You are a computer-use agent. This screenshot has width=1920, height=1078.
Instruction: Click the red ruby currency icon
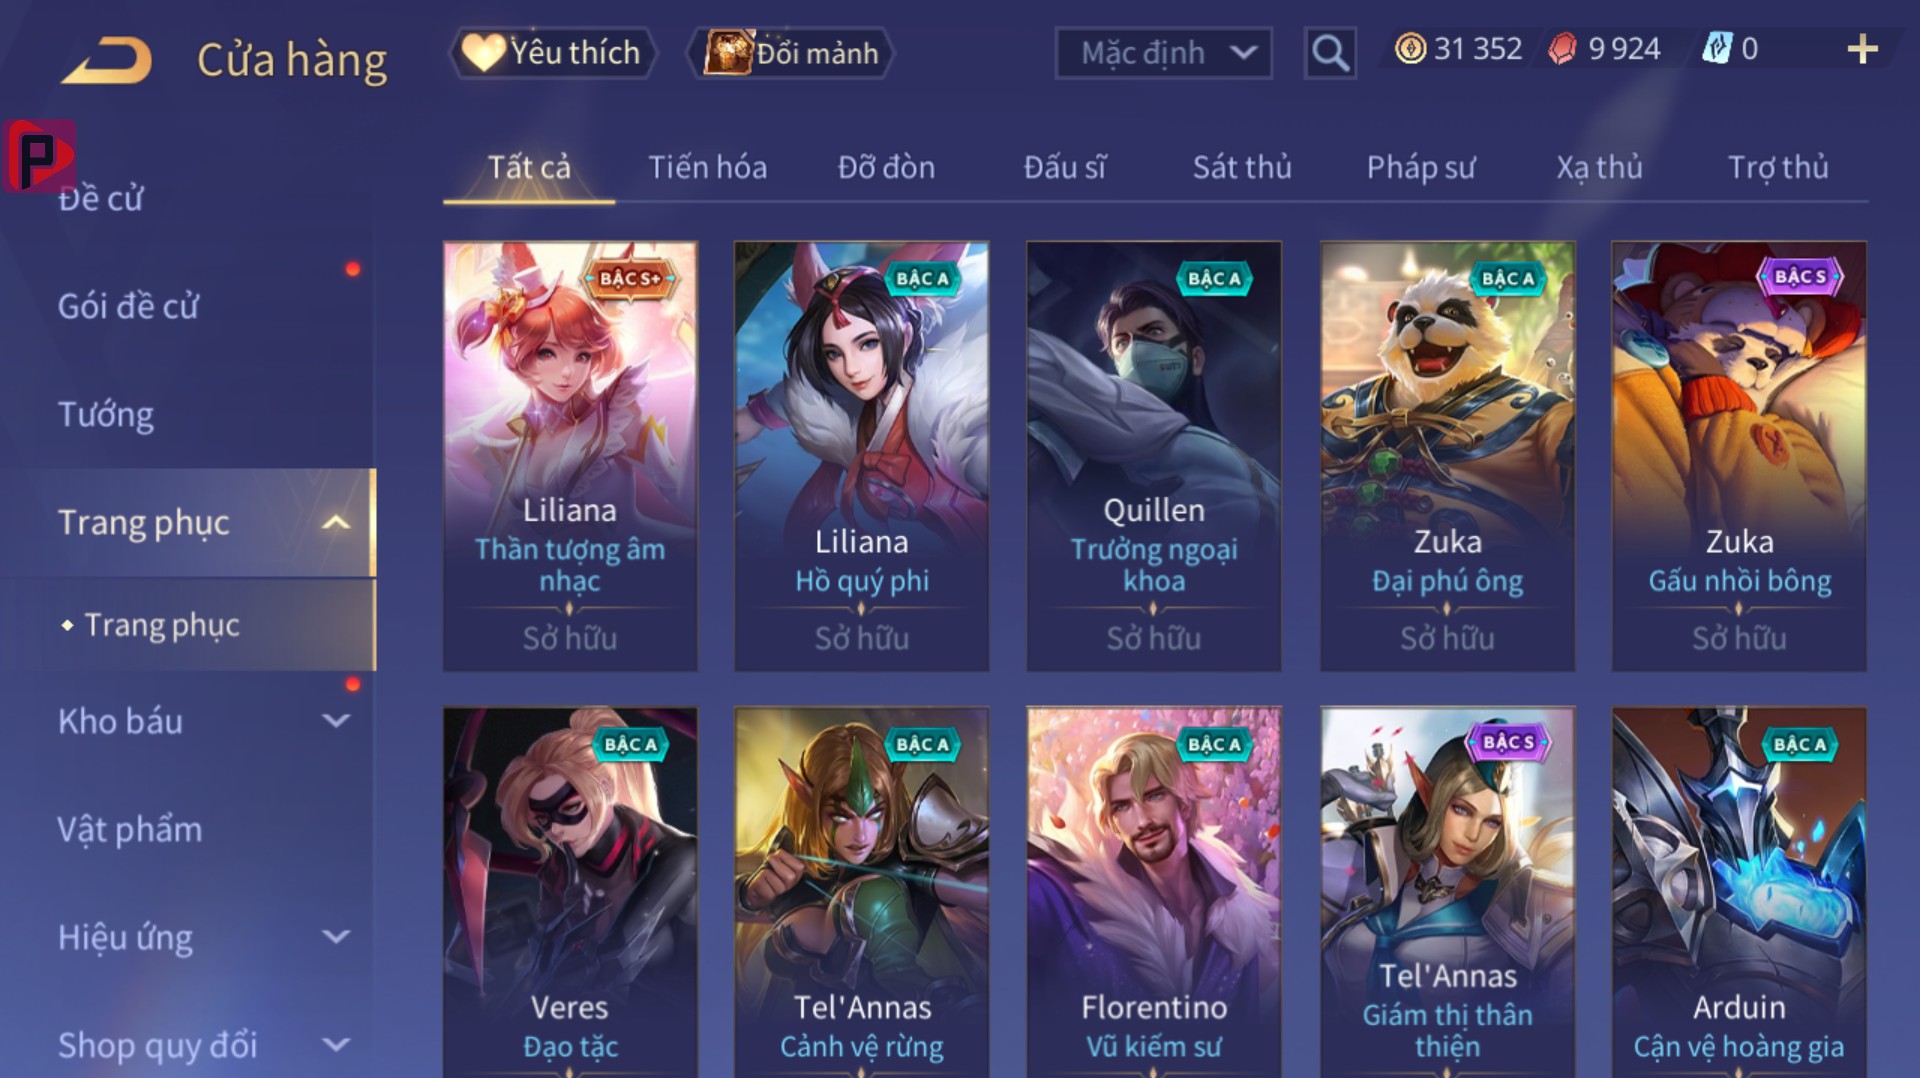coord(1562,49)
